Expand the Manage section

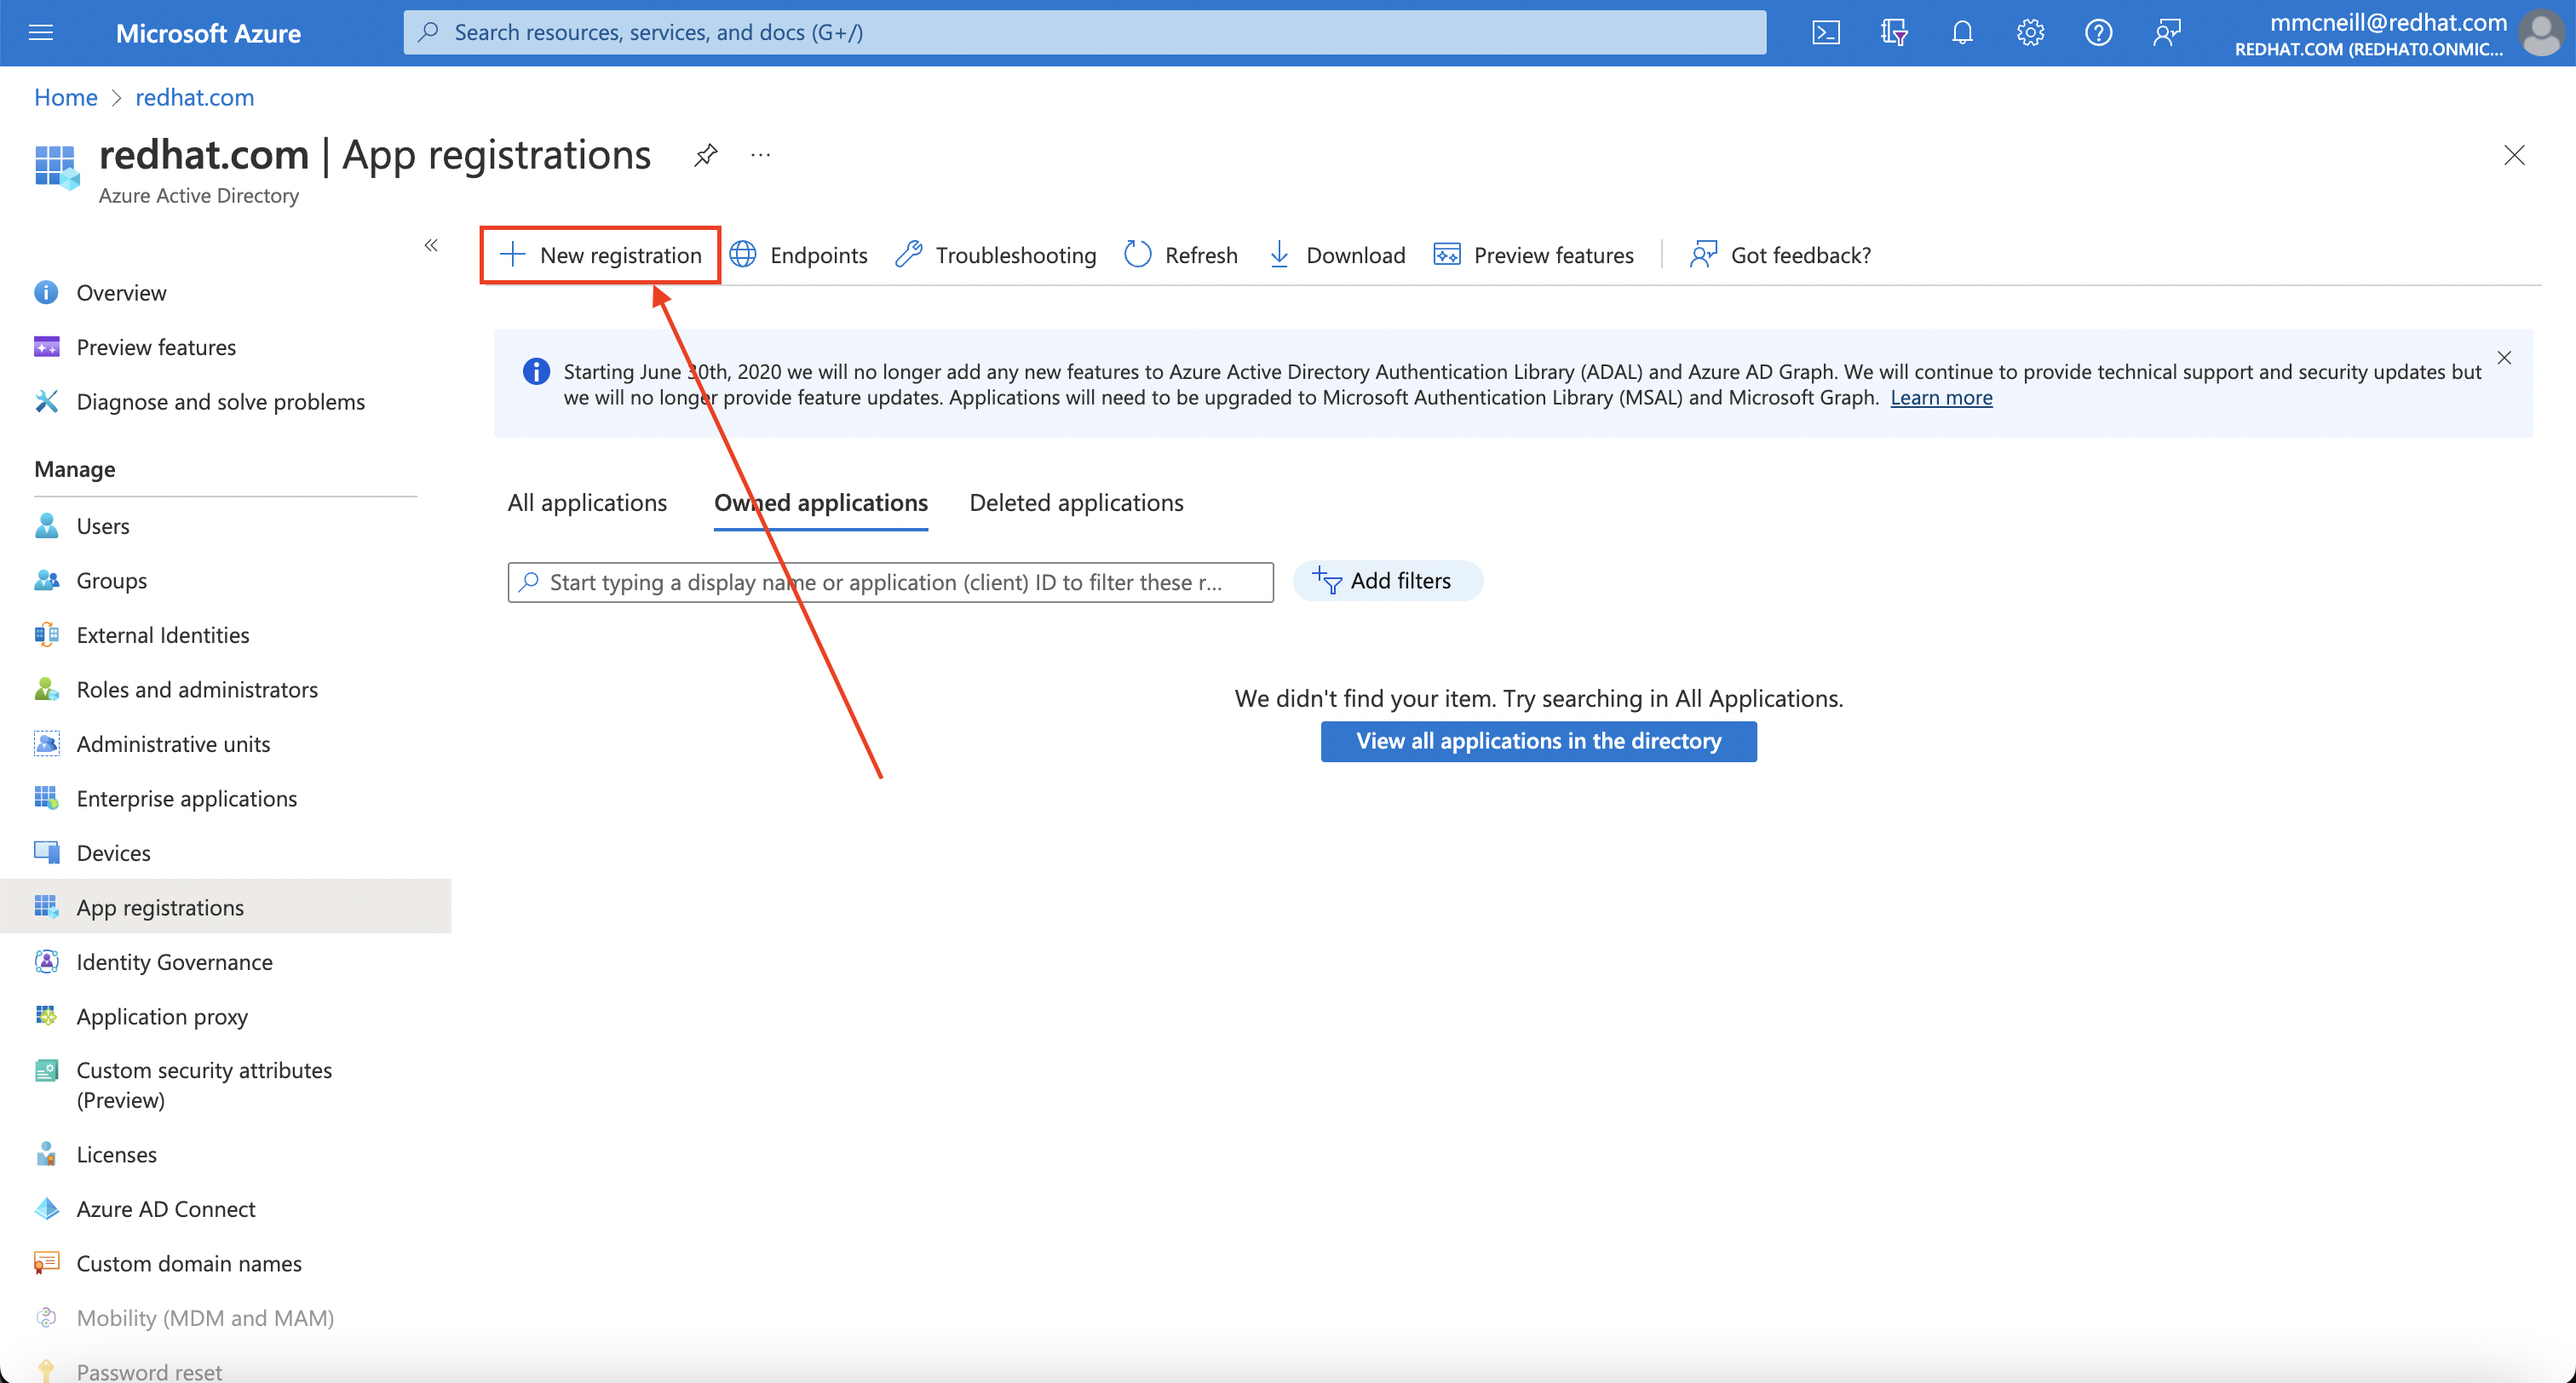75,468
